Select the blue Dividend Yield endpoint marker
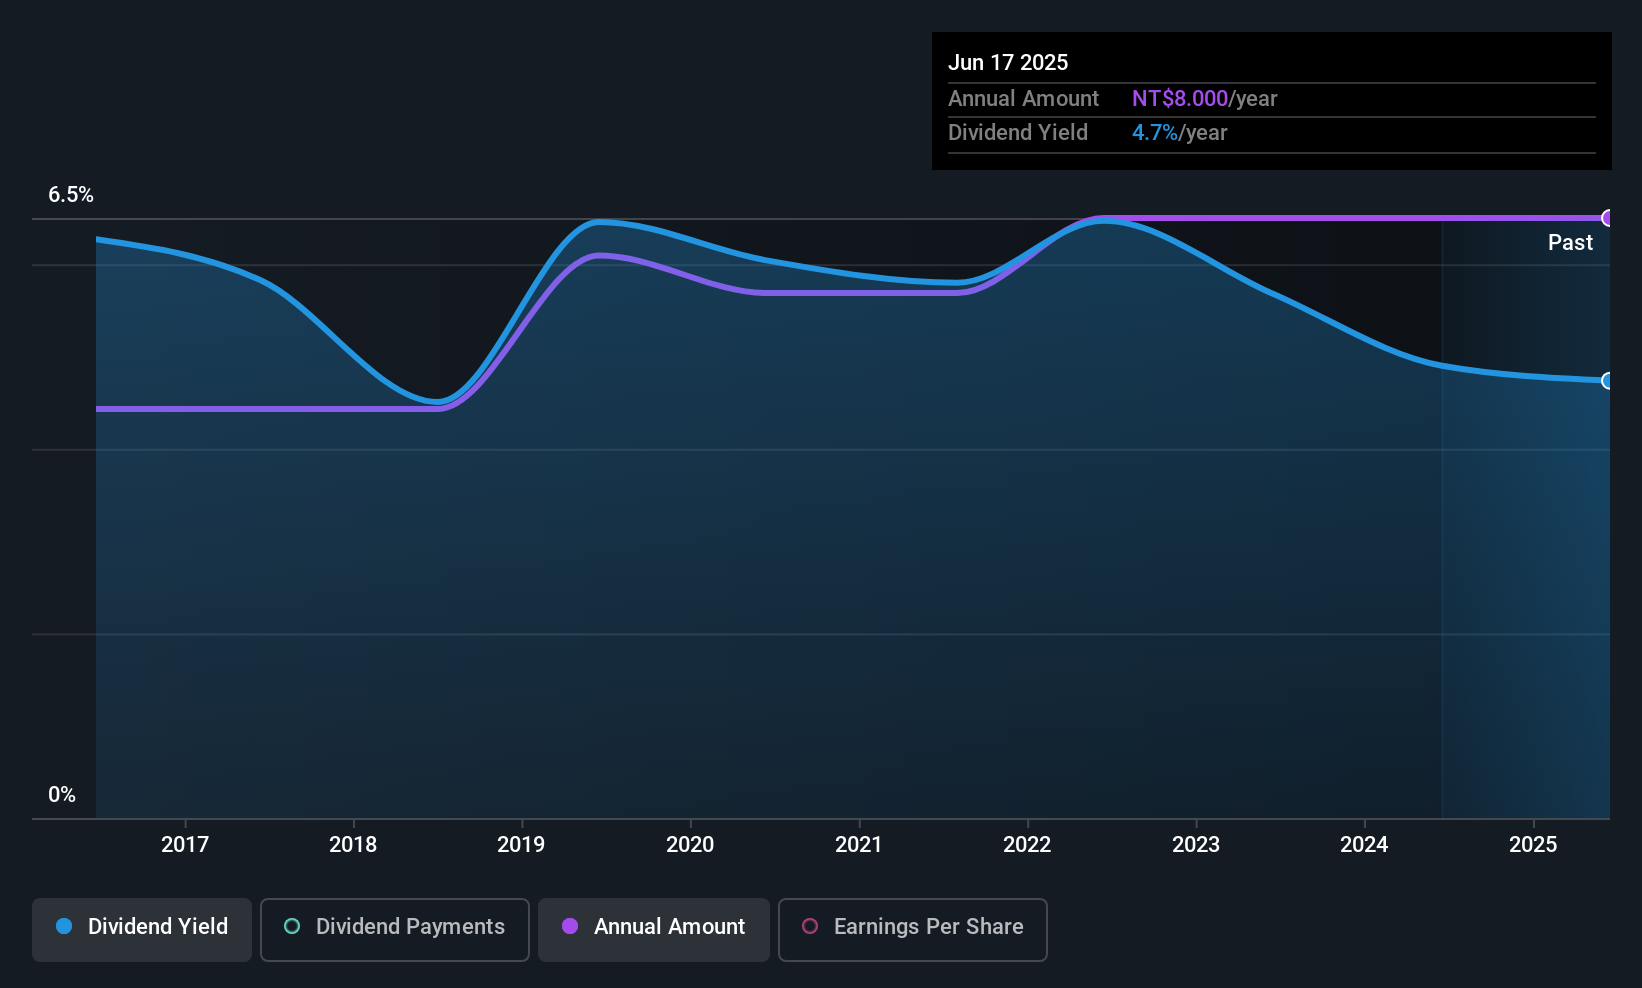 [x=1607, y=381]
